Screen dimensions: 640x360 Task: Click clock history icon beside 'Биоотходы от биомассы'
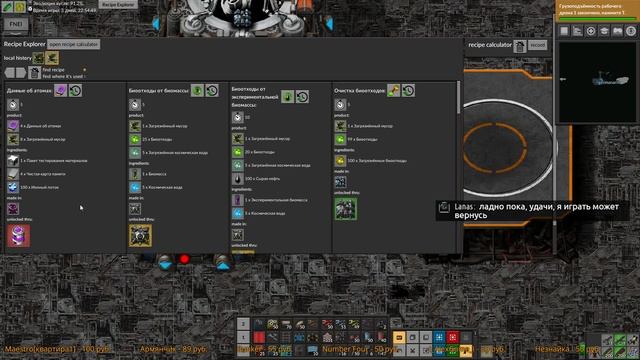(212, 90)
